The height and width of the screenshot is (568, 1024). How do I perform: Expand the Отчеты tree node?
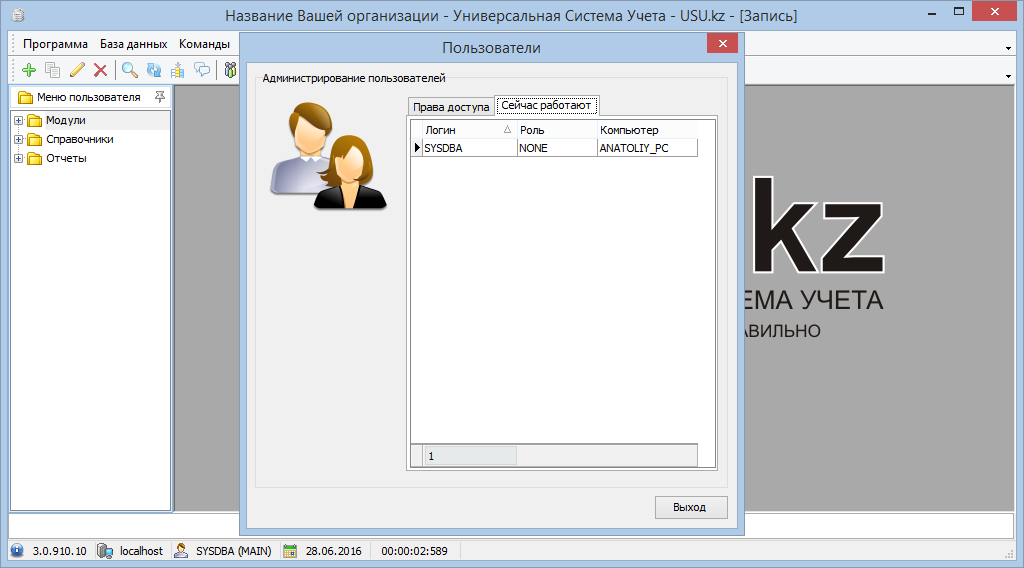click(18, 159)
